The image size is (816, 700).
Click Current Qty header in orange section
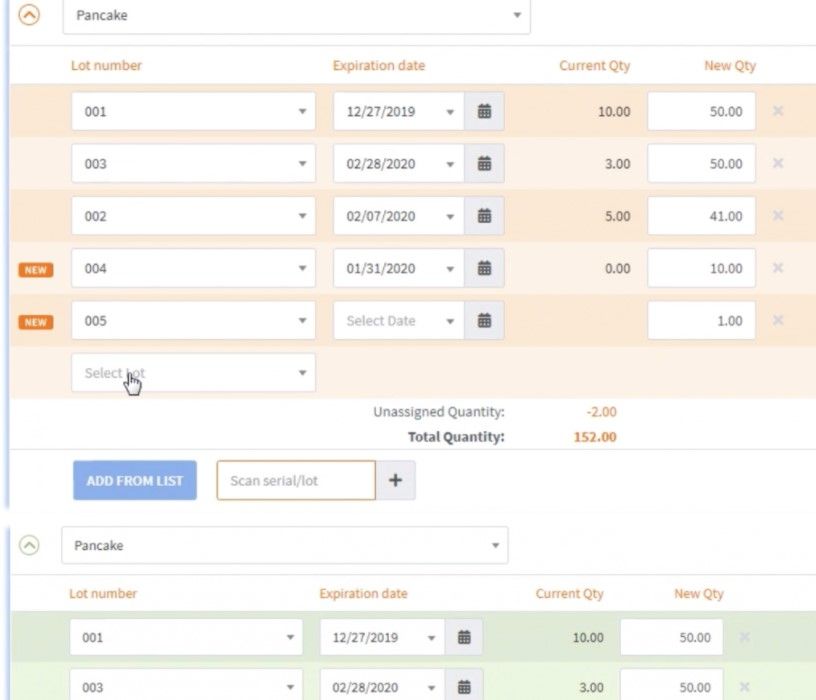pyautogui.click(x=594, y=66)
